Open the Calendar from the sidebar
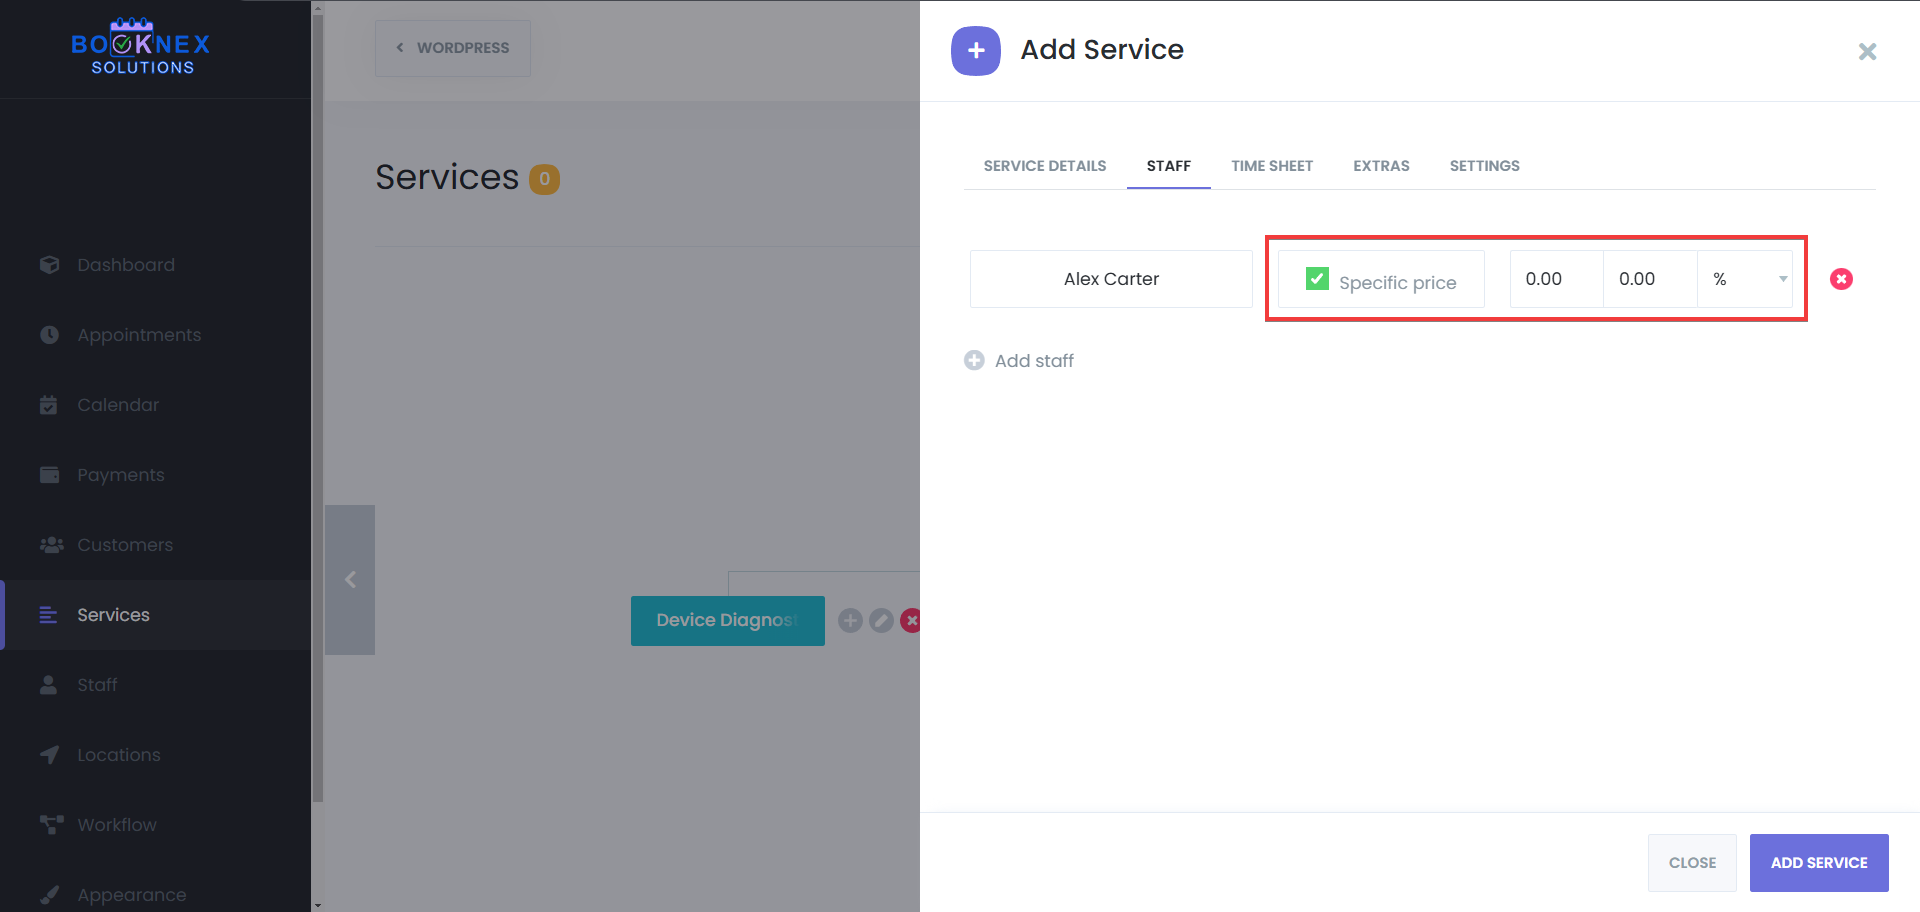Image resolution: width=1920 pixels, height=912 pixels. click(118, 405)
